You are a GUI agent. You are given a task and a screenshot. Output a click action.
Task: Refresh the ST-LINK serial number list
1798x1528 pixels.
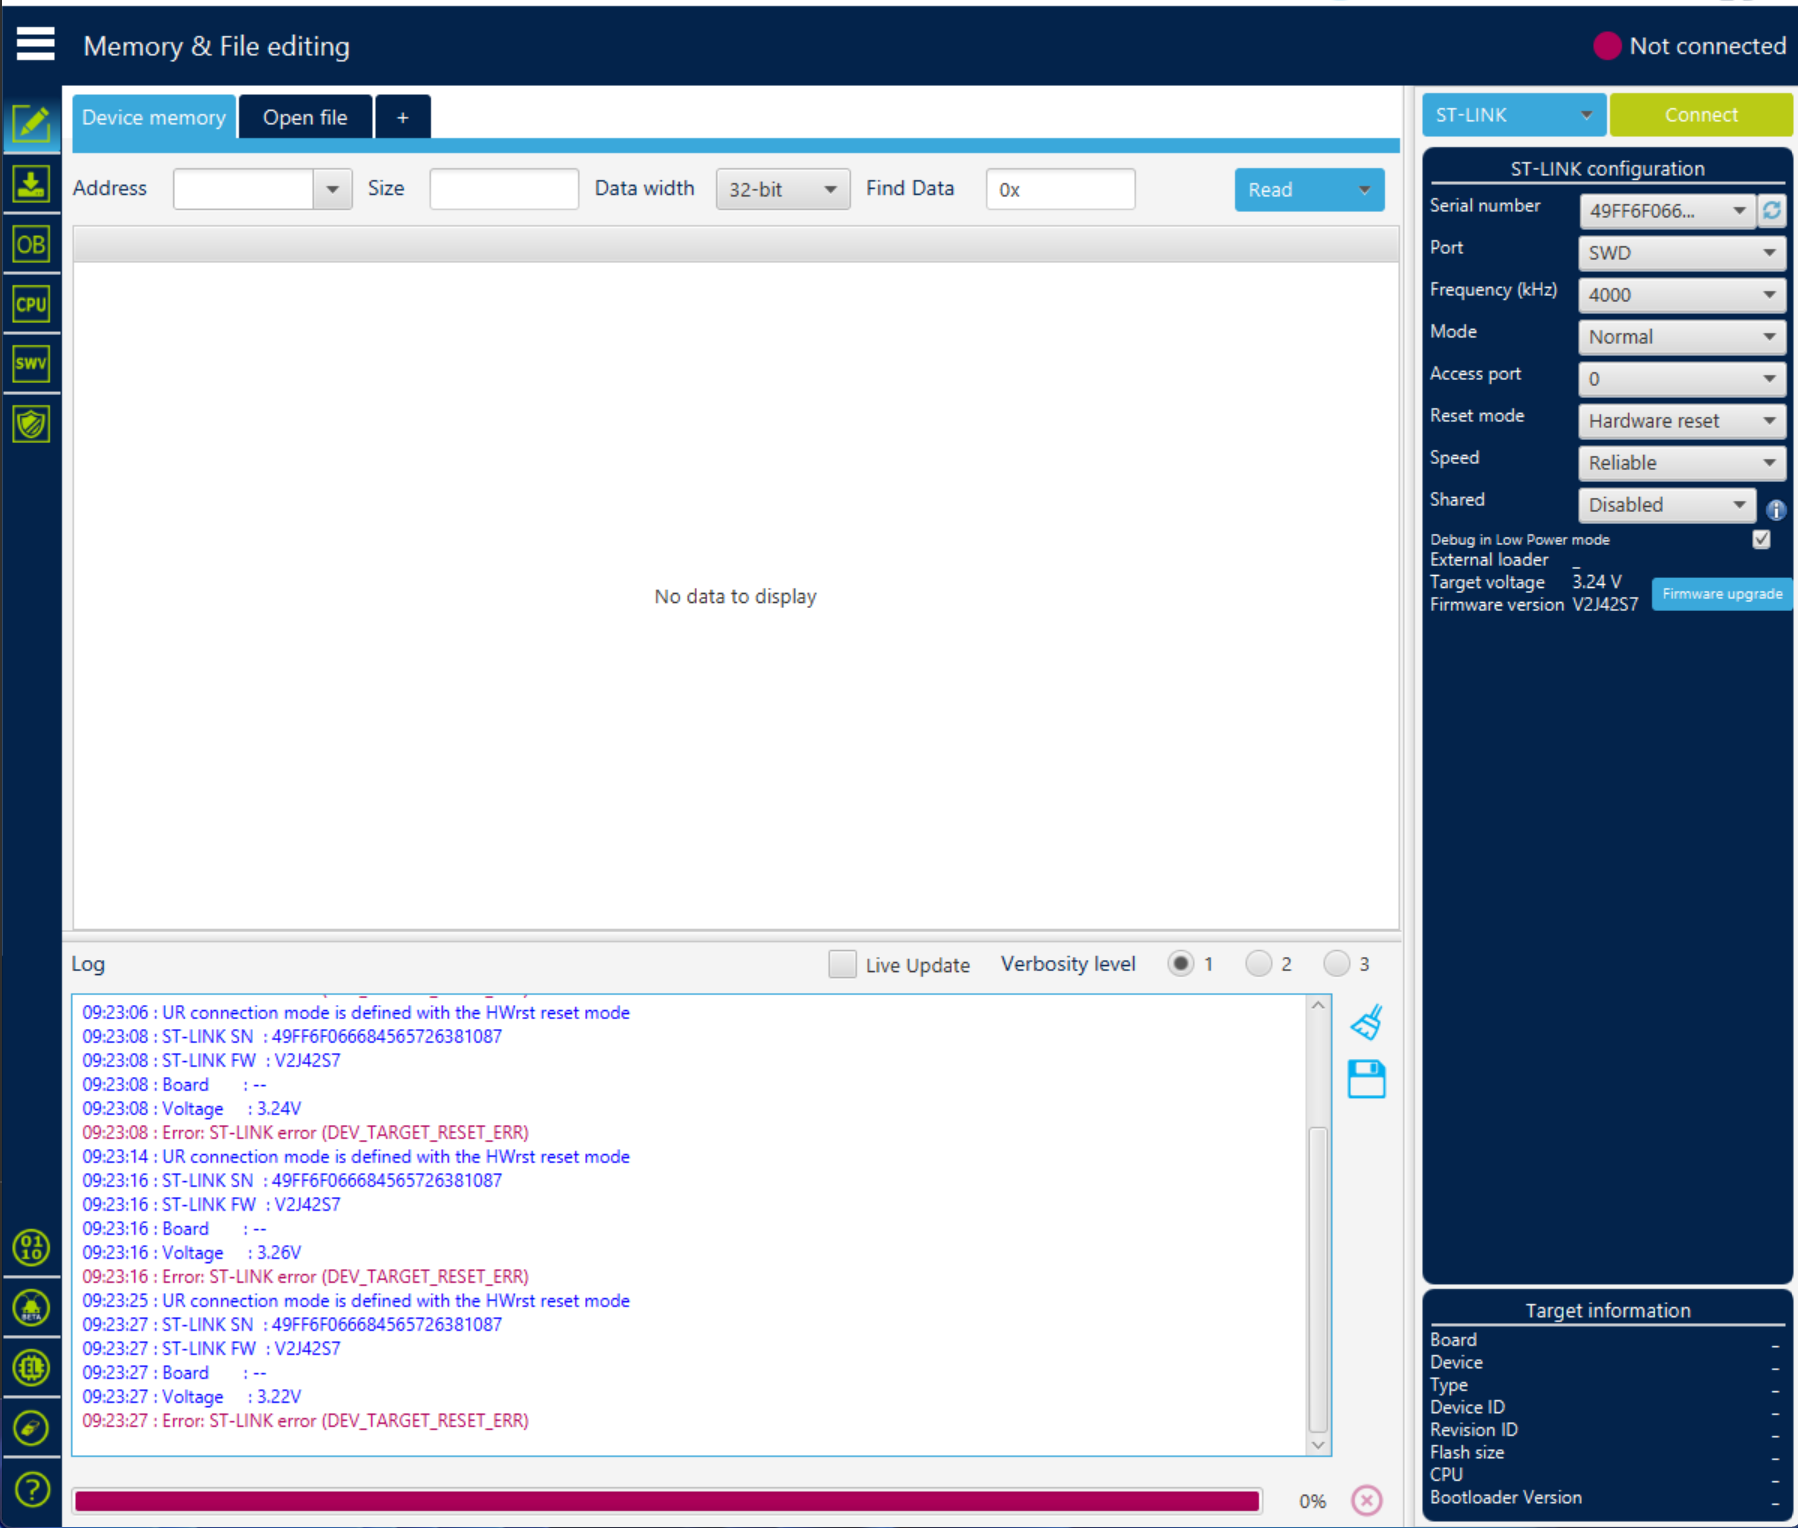[1772, 210]
